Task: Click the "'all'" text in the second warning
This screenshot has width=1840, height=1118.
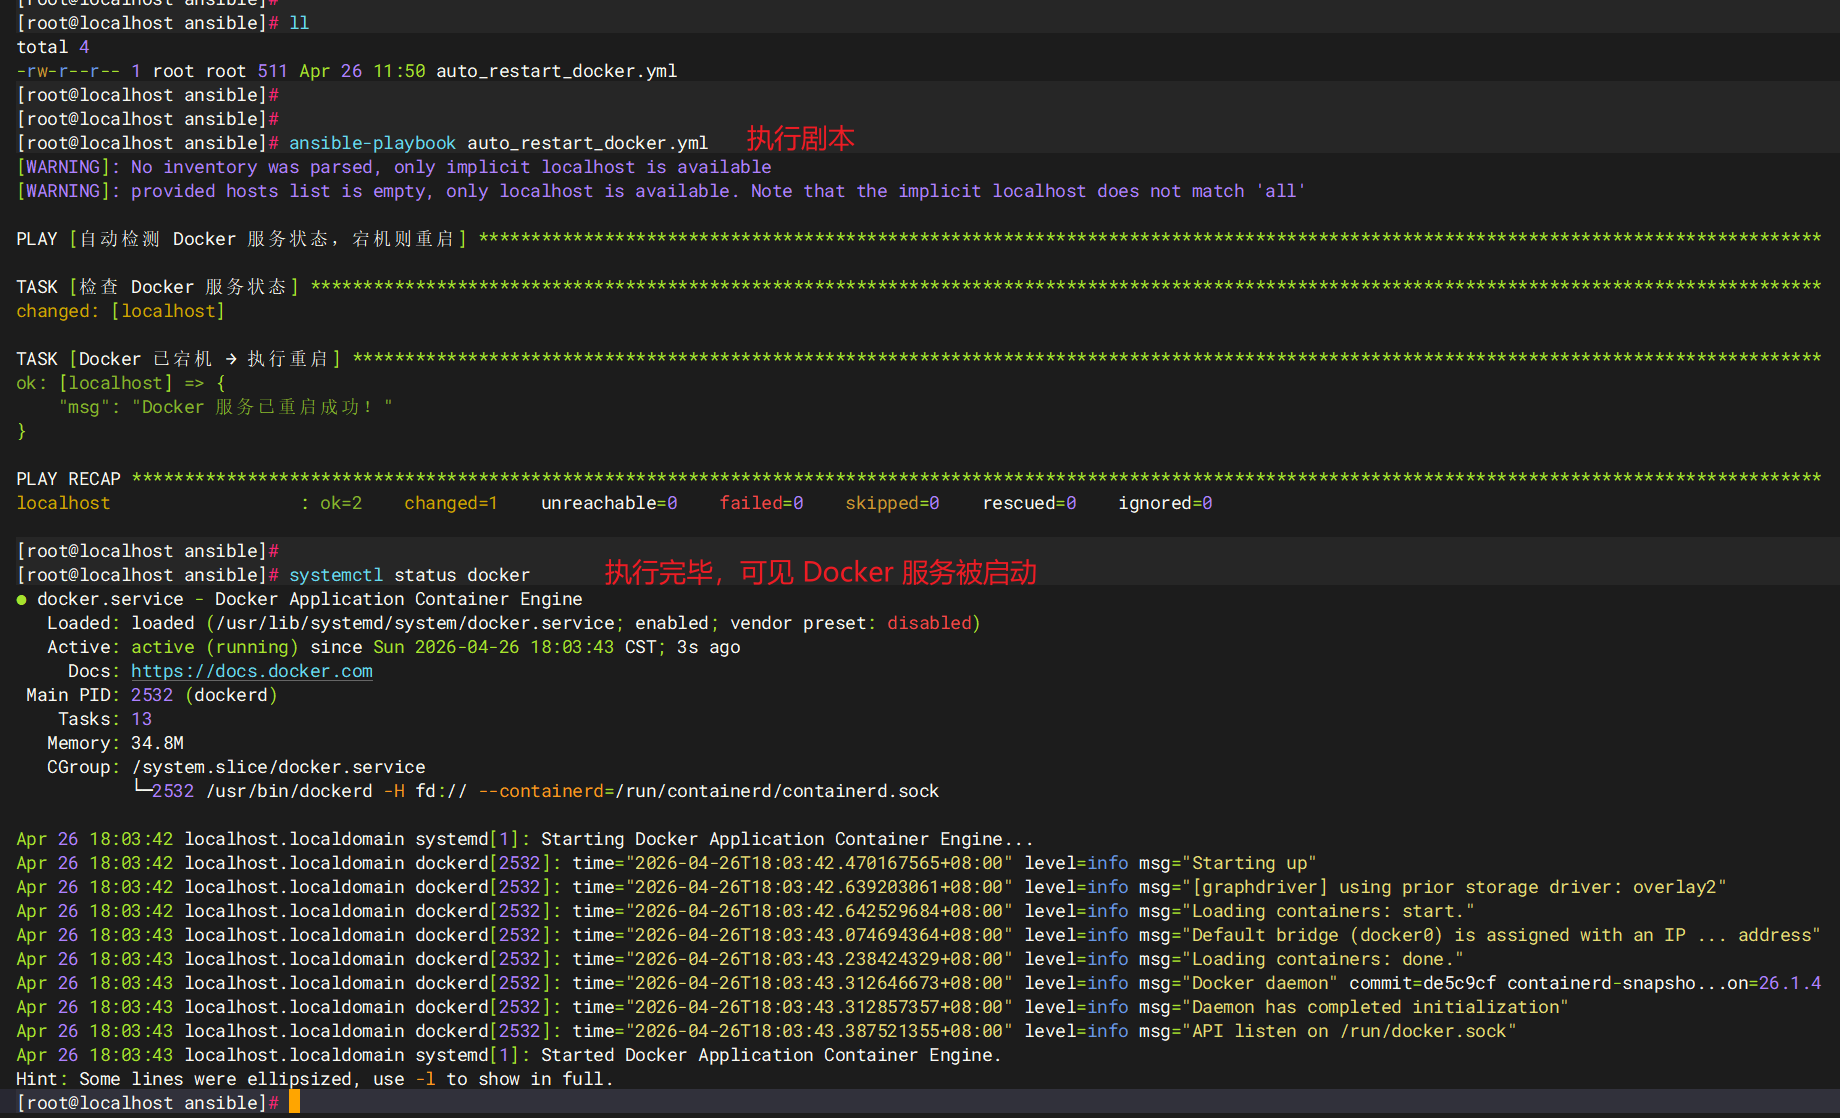Action: coord(1281,191)
